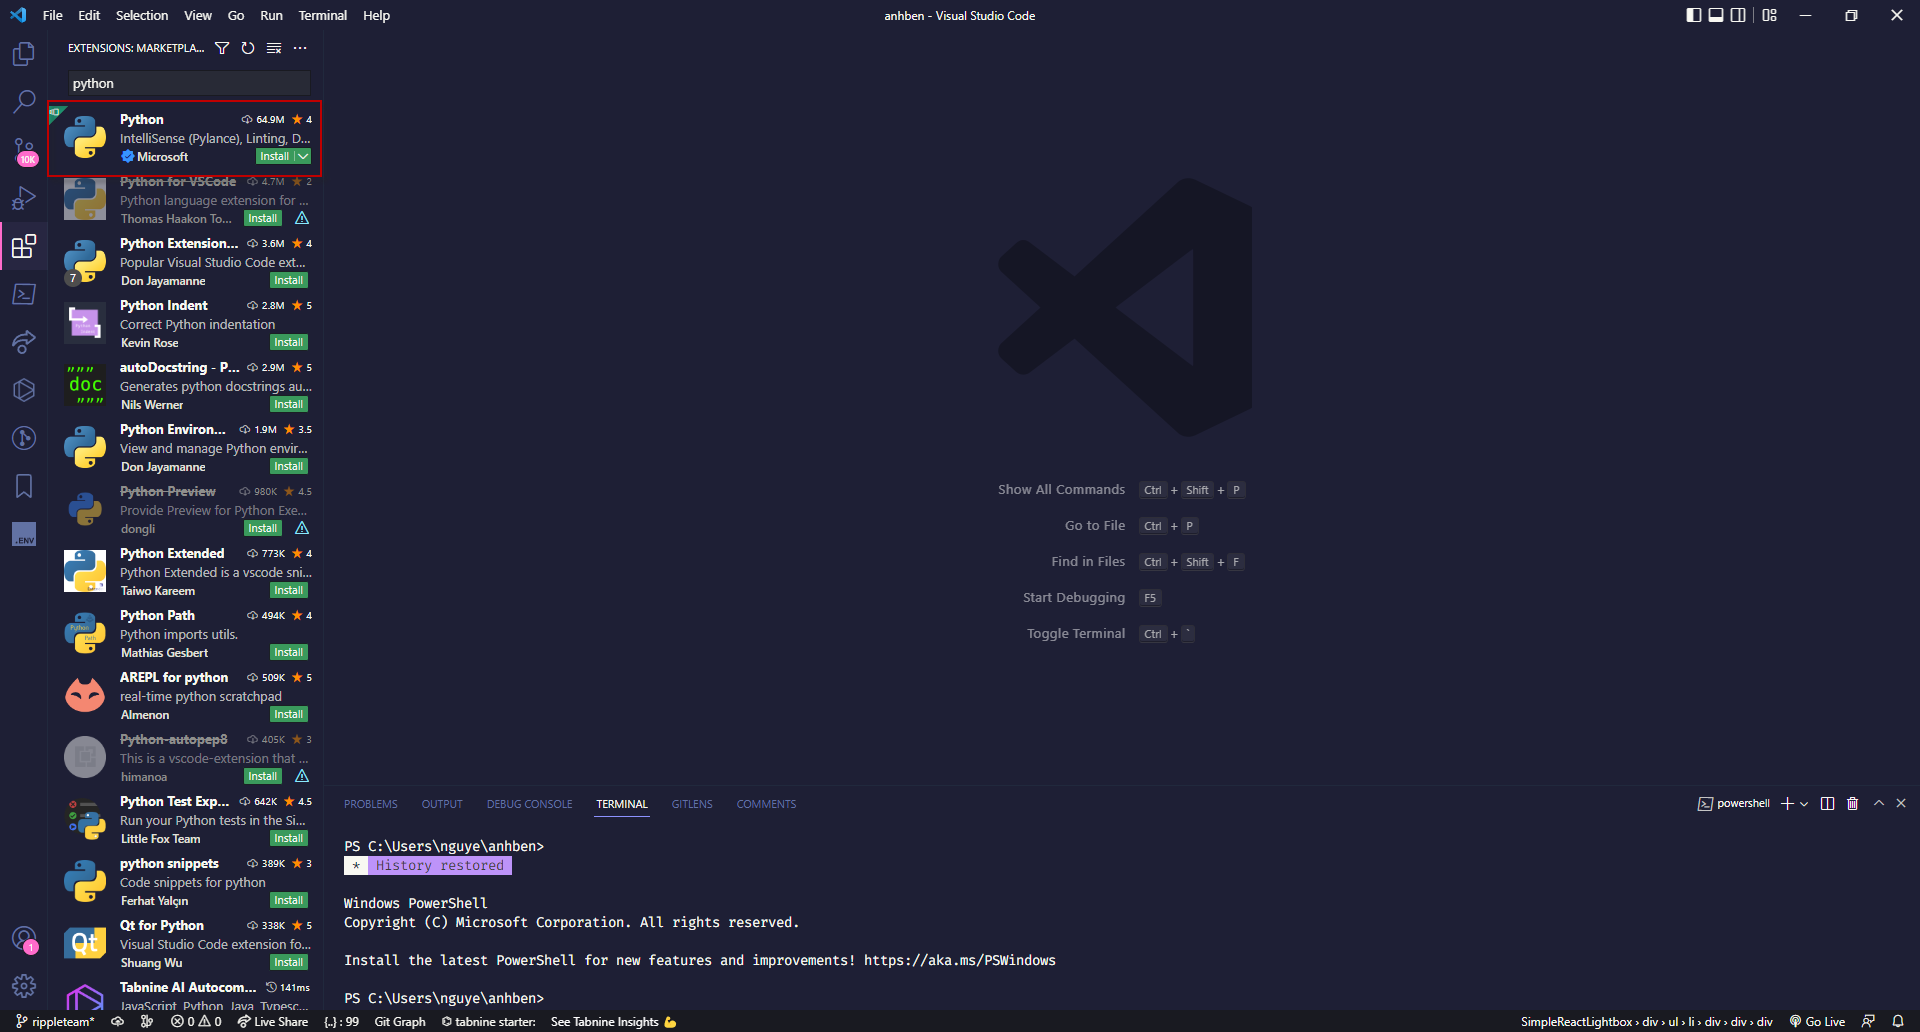Install the Microsoft Python extension
1920x1032 pixels.
coord(275,156)
